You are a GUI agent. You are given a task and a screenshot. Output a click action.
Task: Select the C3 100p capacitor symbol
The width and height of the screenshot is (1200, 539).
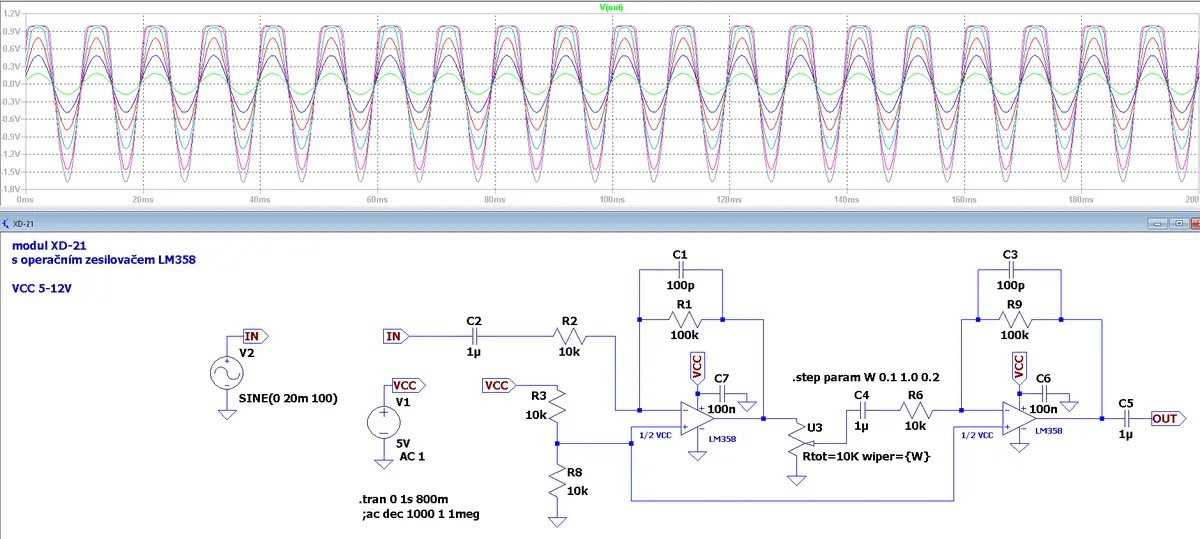pos(1010,271)
